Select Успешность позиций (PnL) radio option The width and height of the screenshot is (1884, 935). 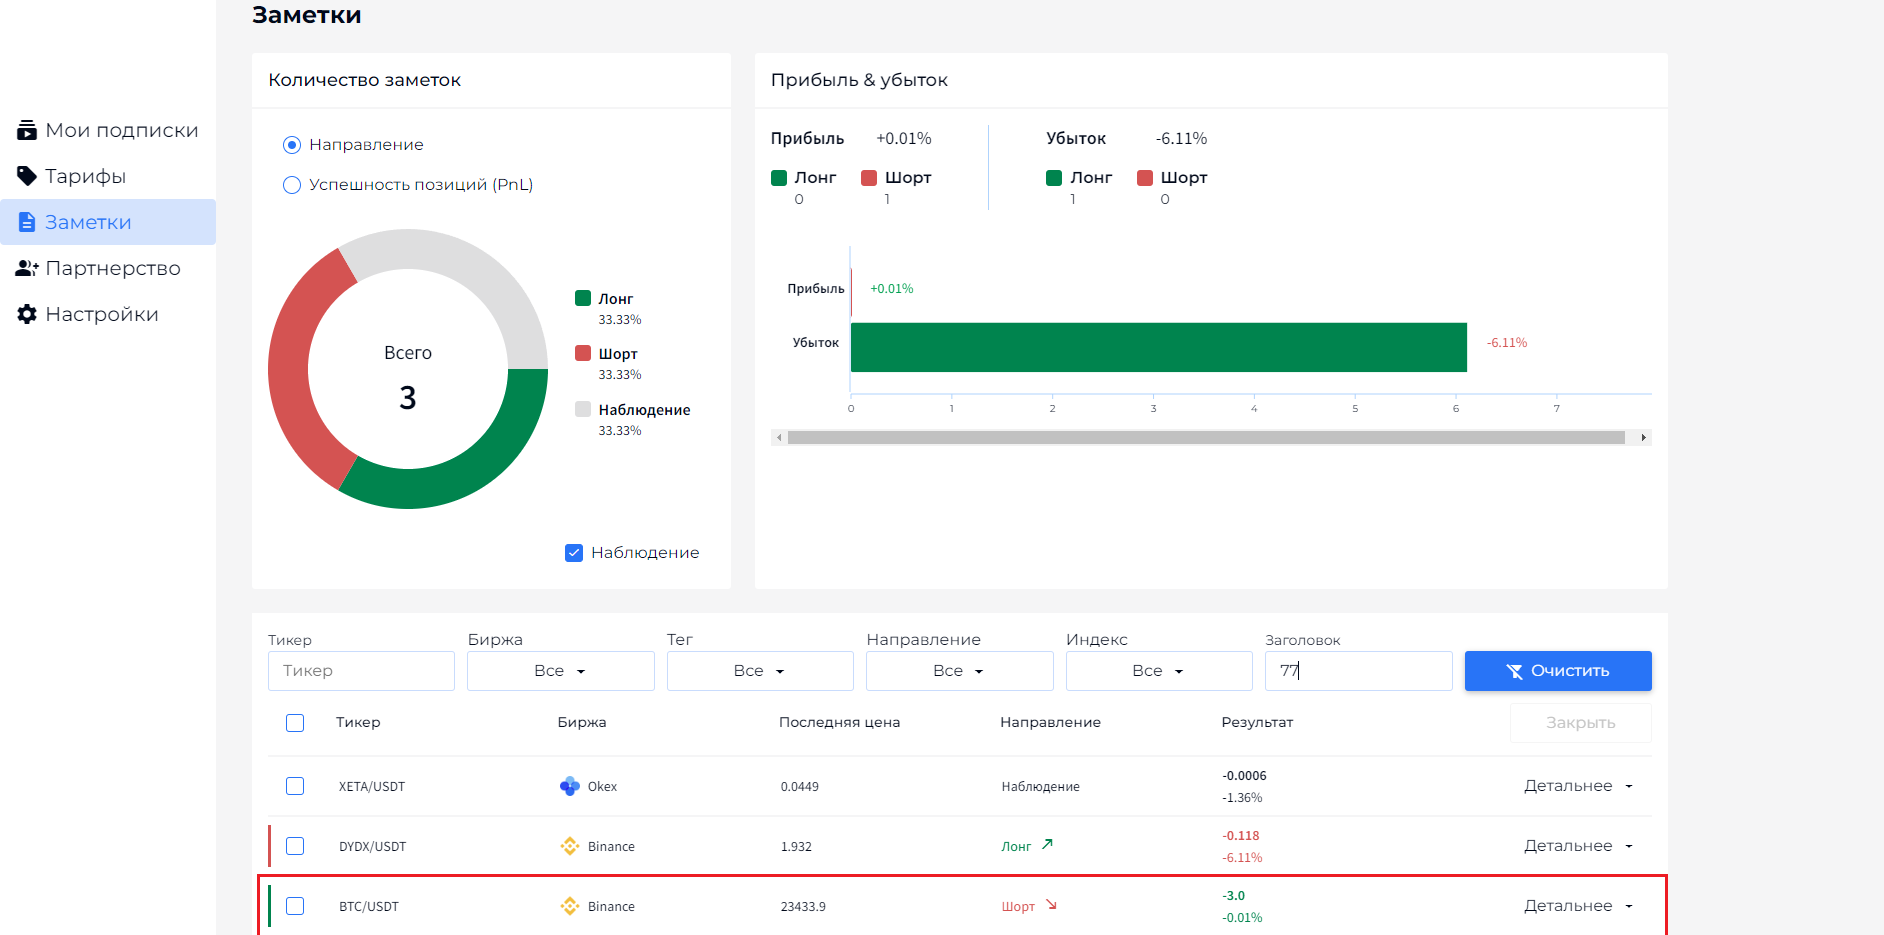(x=292, y=185)
